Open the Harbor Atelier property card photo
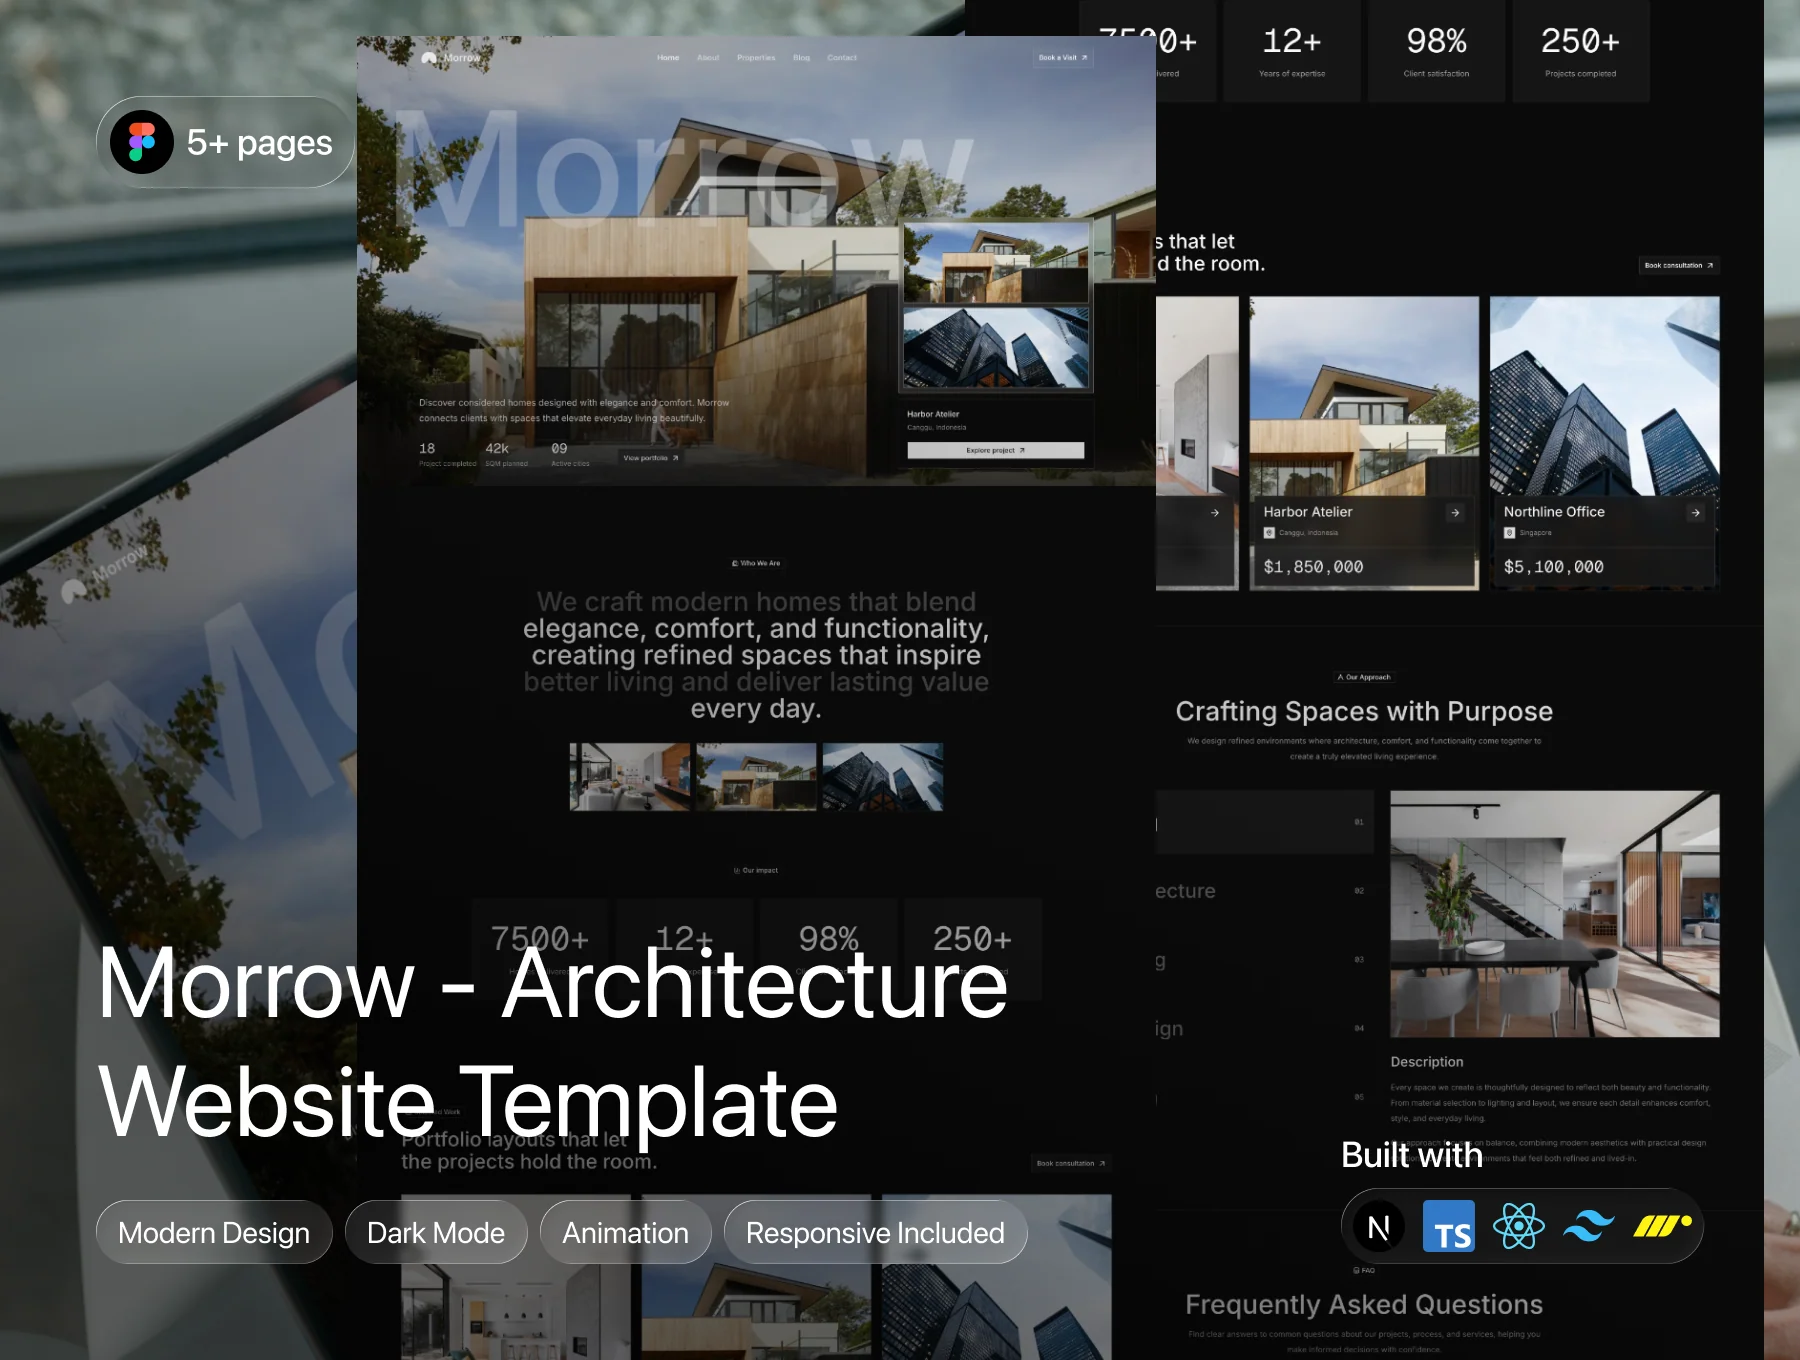This screenshot has width=1800, height=1360. pyautogui.click(x=1364, y=396)
